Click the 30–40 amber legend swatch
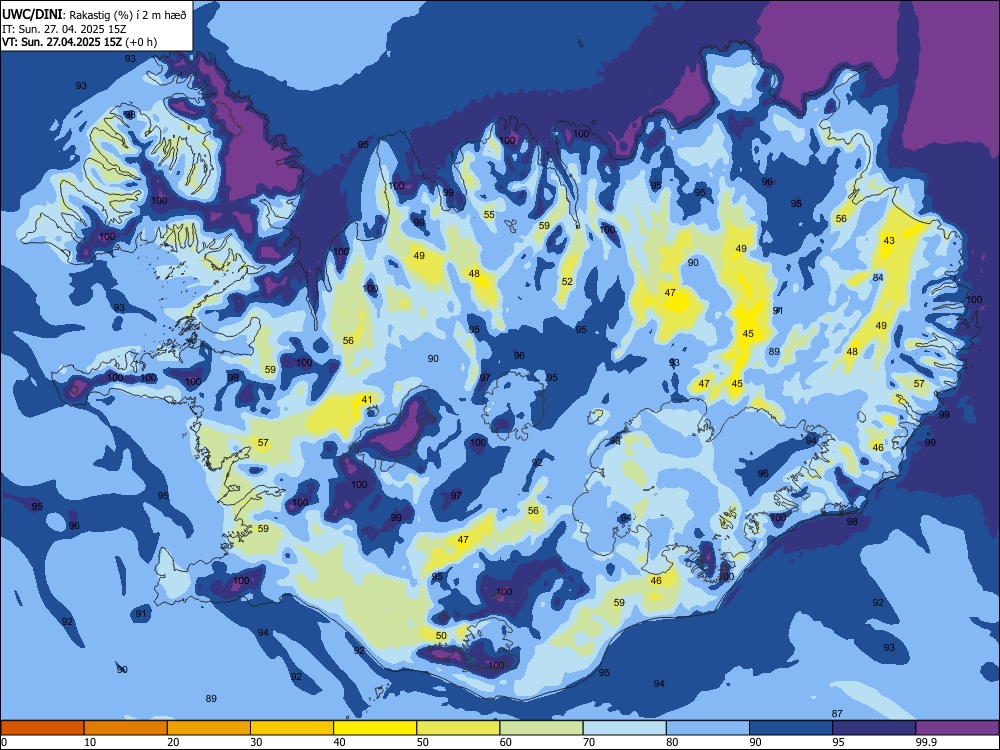The width and height of the screenshot is (1000, 750). [x=292, y=728]
